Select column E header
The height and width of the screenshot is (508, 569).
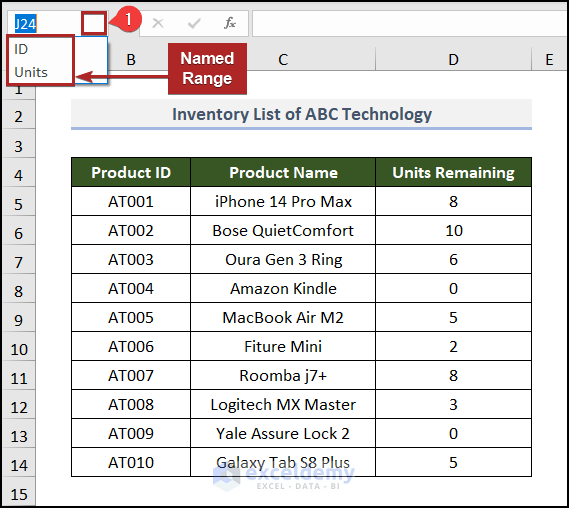pyautogui.click(x=550, y=59)
